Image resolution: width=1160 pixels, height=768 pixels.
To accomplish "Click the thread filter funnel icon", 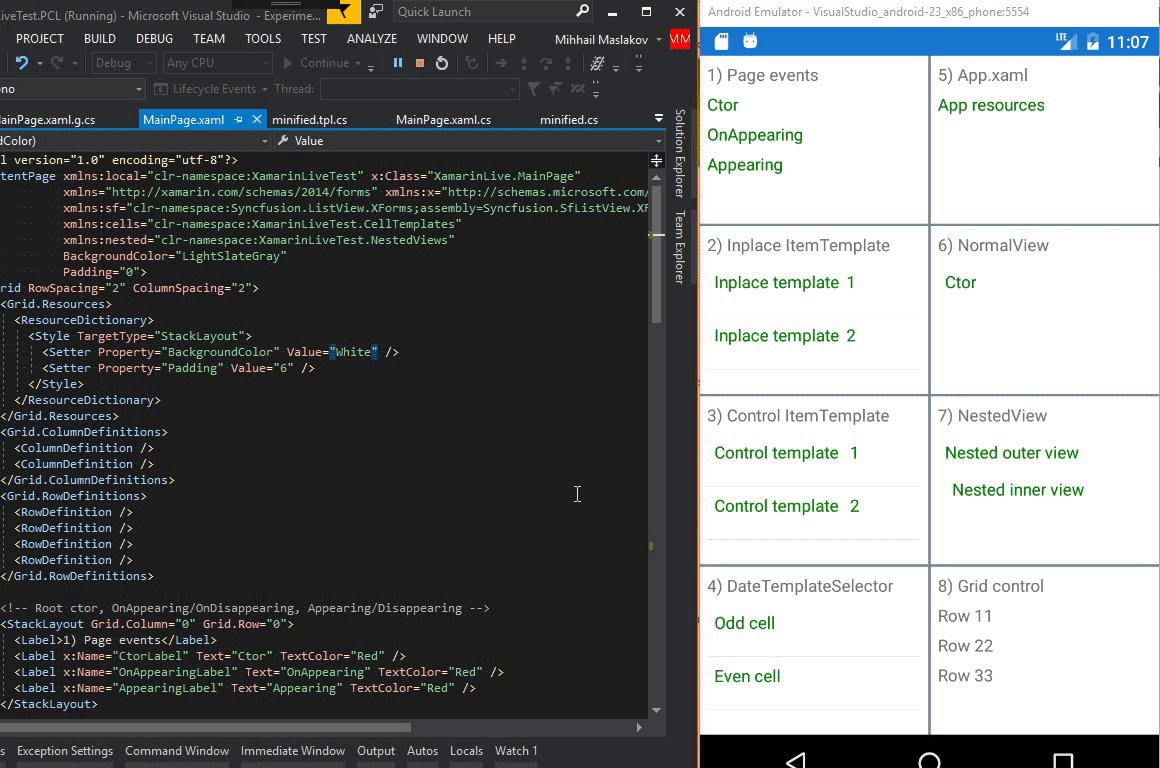I will tap(533, 89).
